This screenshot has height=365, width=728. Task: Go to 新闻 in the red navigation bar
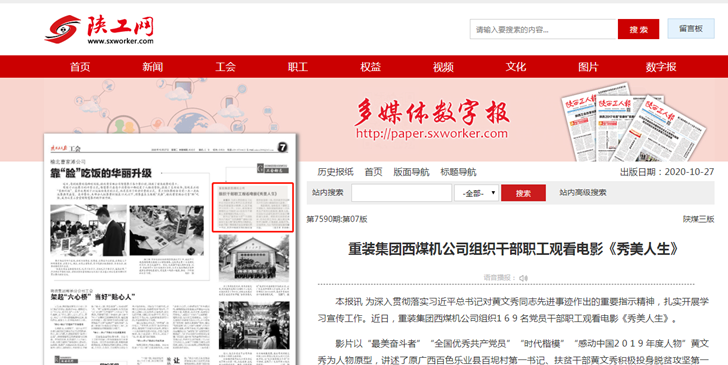click(152, 67)
